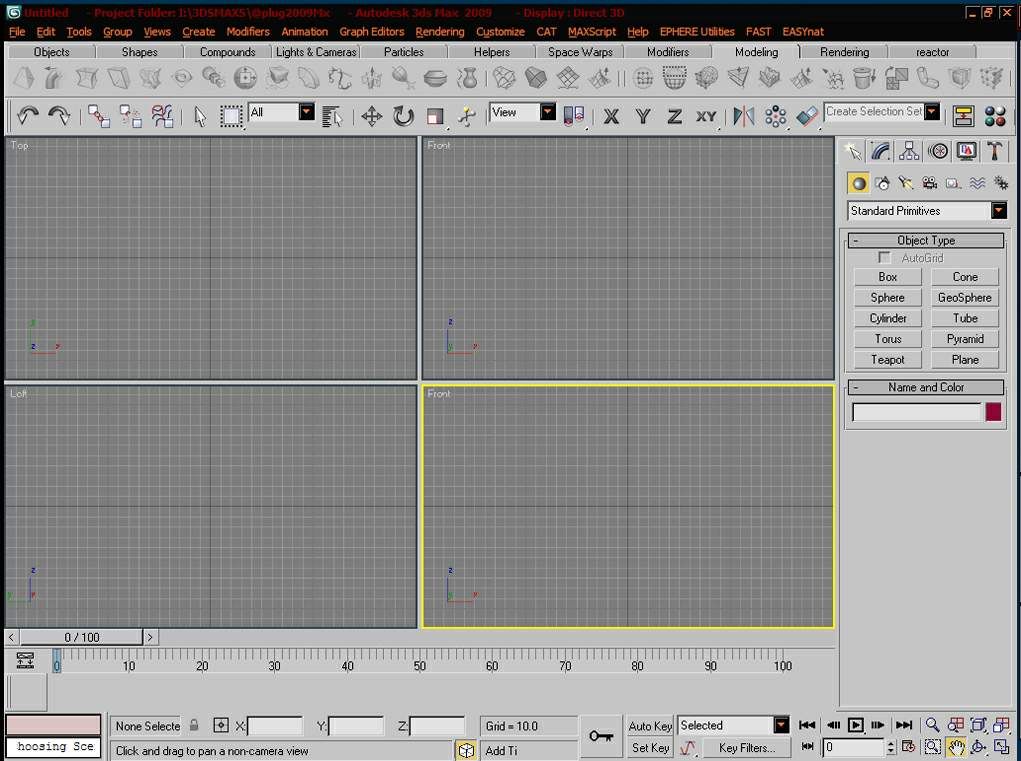Open the Graph Editors menu
Screen dimensions: 1021x761
click(372, 31)
